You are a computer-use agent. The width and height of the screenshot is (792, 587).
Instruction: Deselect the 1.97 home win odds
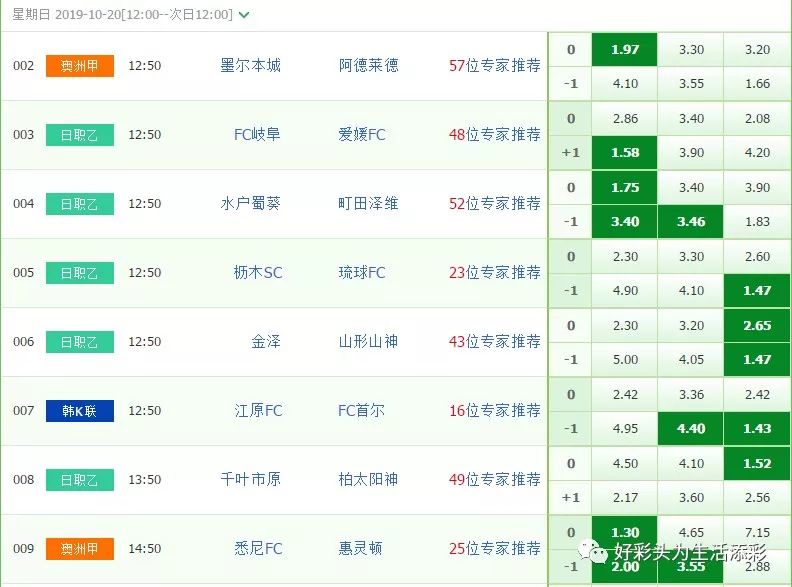pyautogui.click(x=624, y=50)
